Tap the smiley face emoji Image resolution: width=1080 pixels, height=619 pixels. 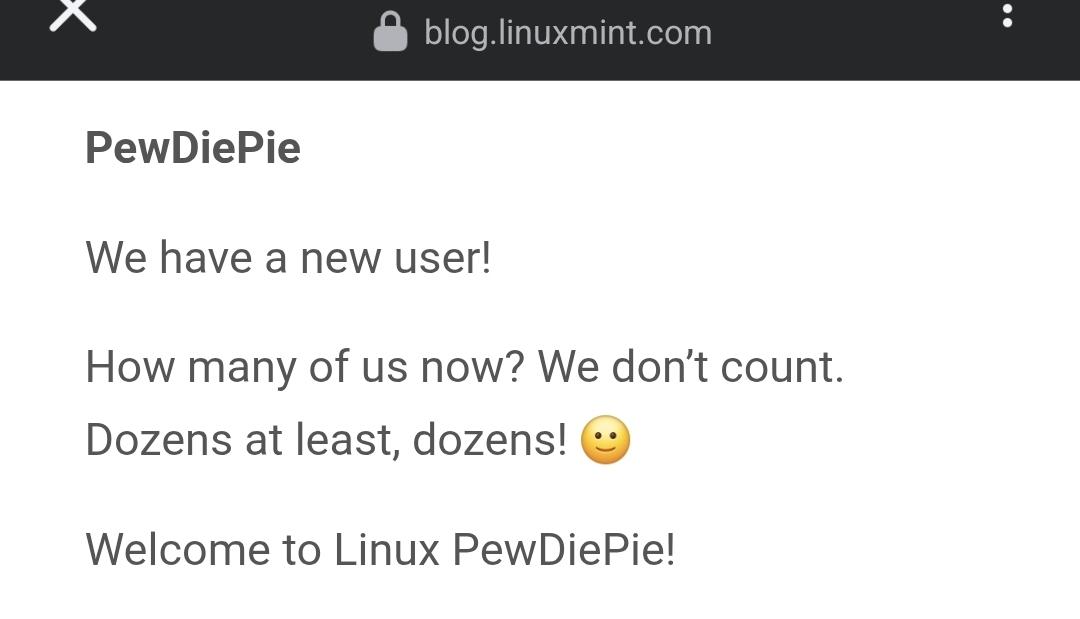tap(605, 440)
